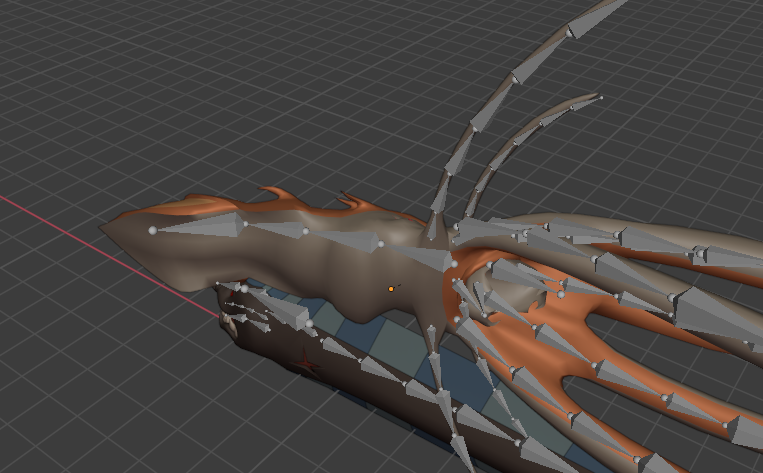Viewport: 763px width, 473px height.
Task: Select the tip bone of the shorter antenna
Action: pyautogui.click(x=584, y=102)
